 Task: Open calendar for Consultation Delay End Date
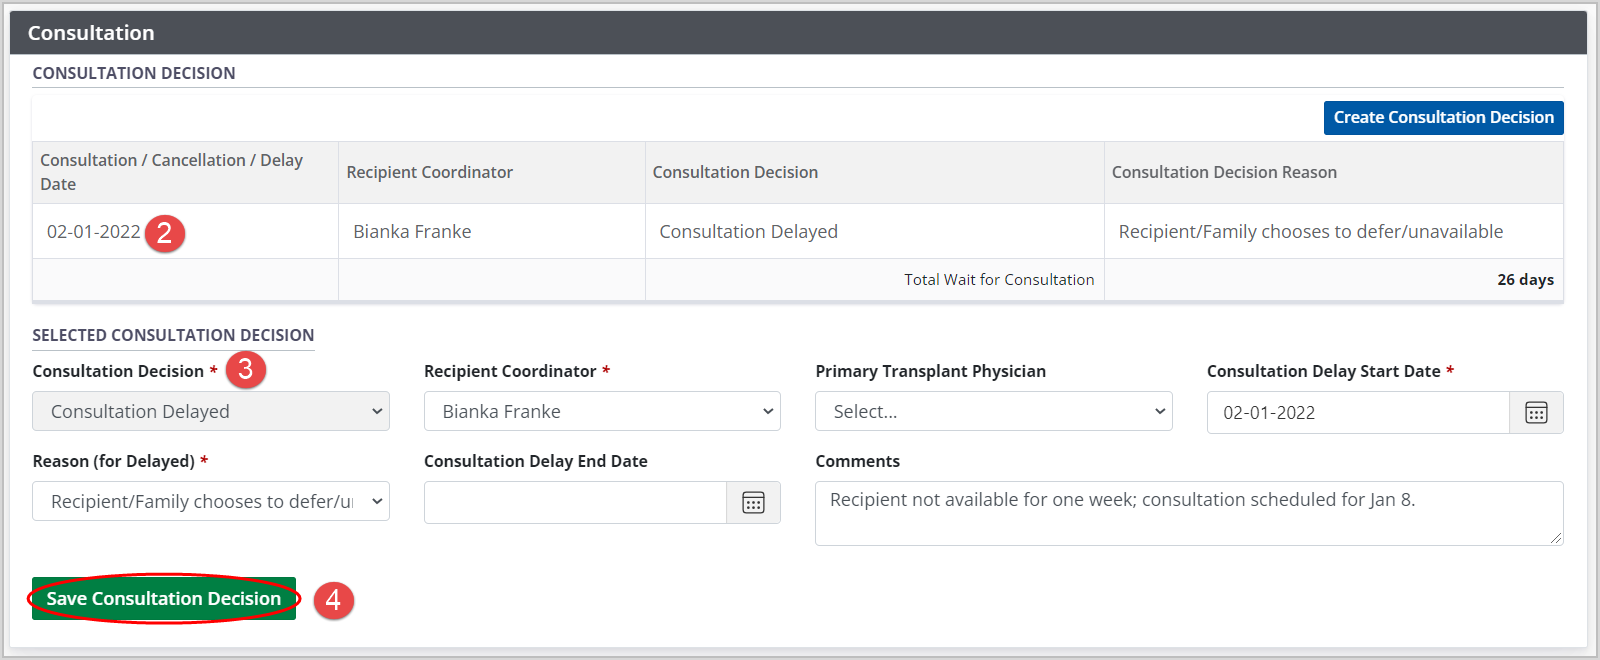tap(753, 503)
